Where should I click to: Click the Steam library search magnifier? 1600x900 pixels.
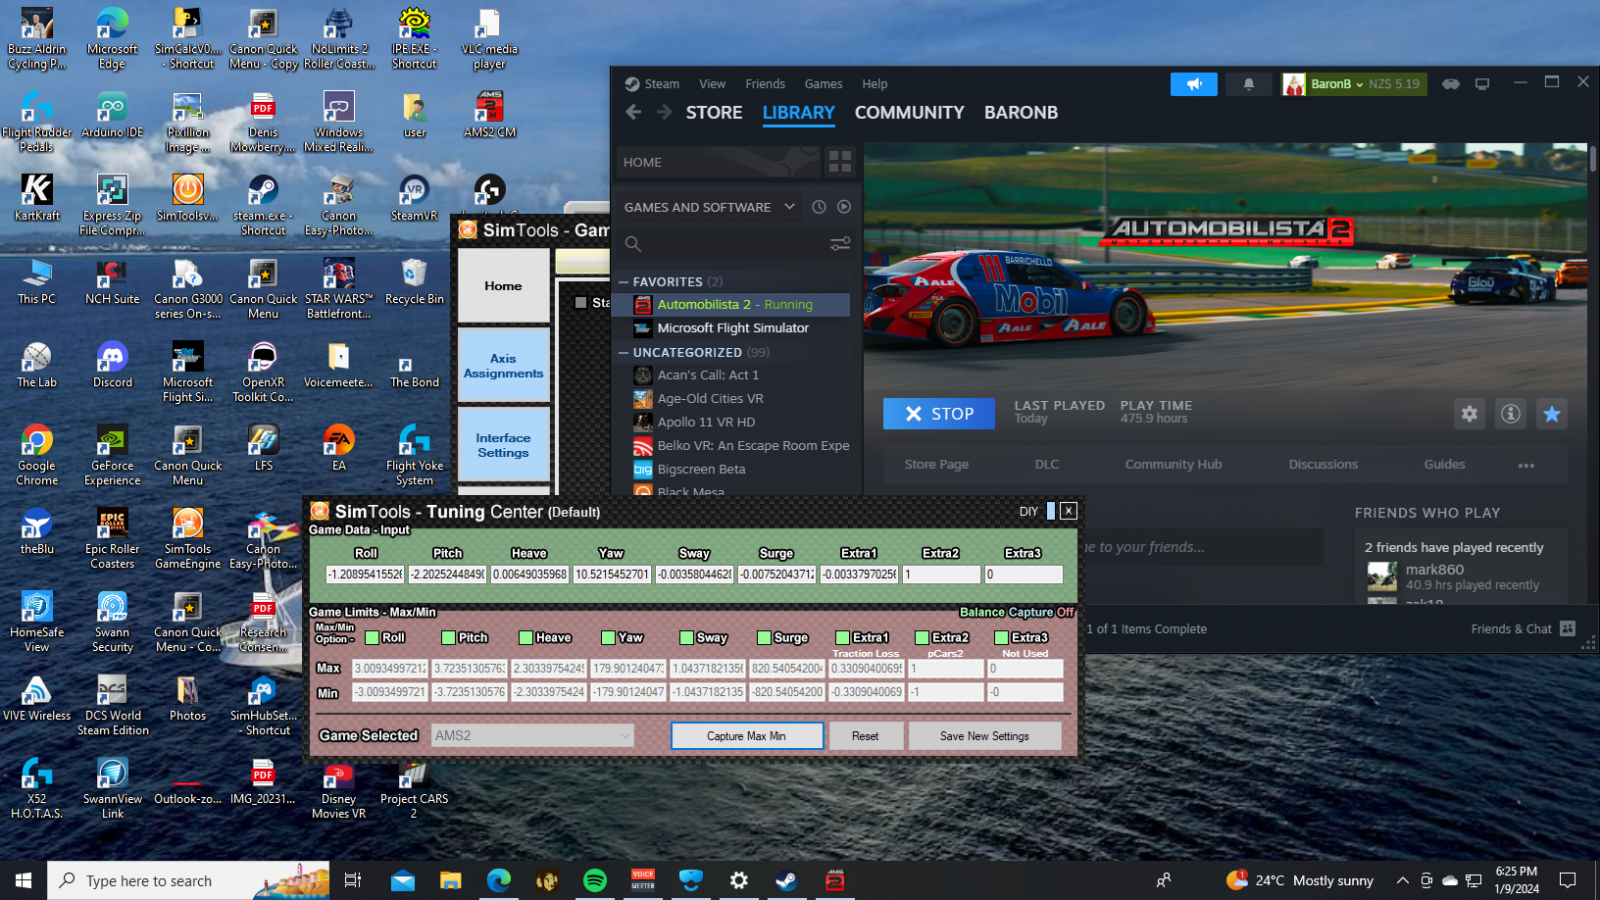[632, 243]
